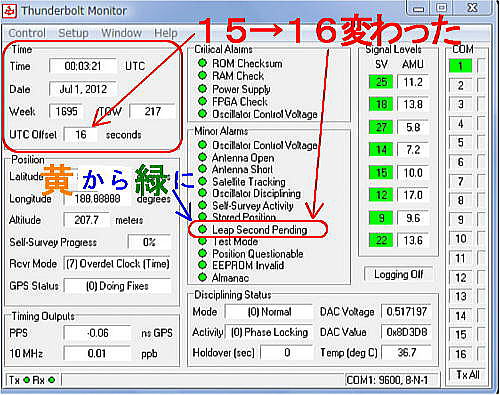The image size is (500, 395).
Task: Open the Control menu
Action: coord(27,33)
